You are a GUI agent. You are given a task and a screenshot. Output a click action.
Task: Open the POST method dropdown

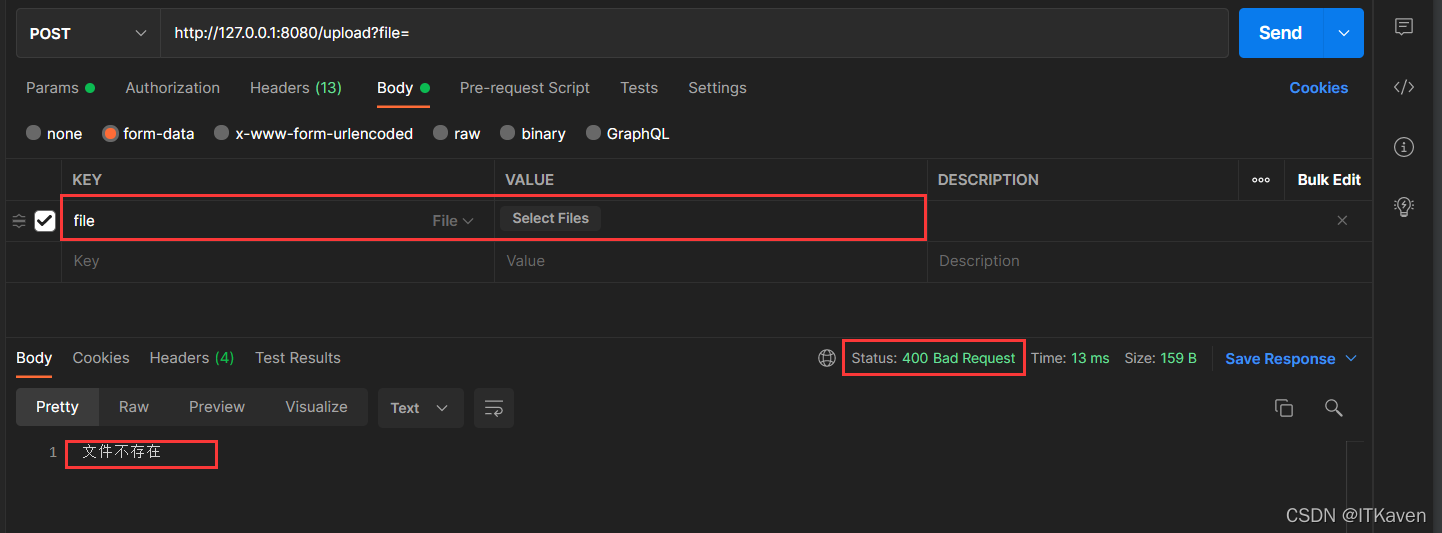point(88,33)
